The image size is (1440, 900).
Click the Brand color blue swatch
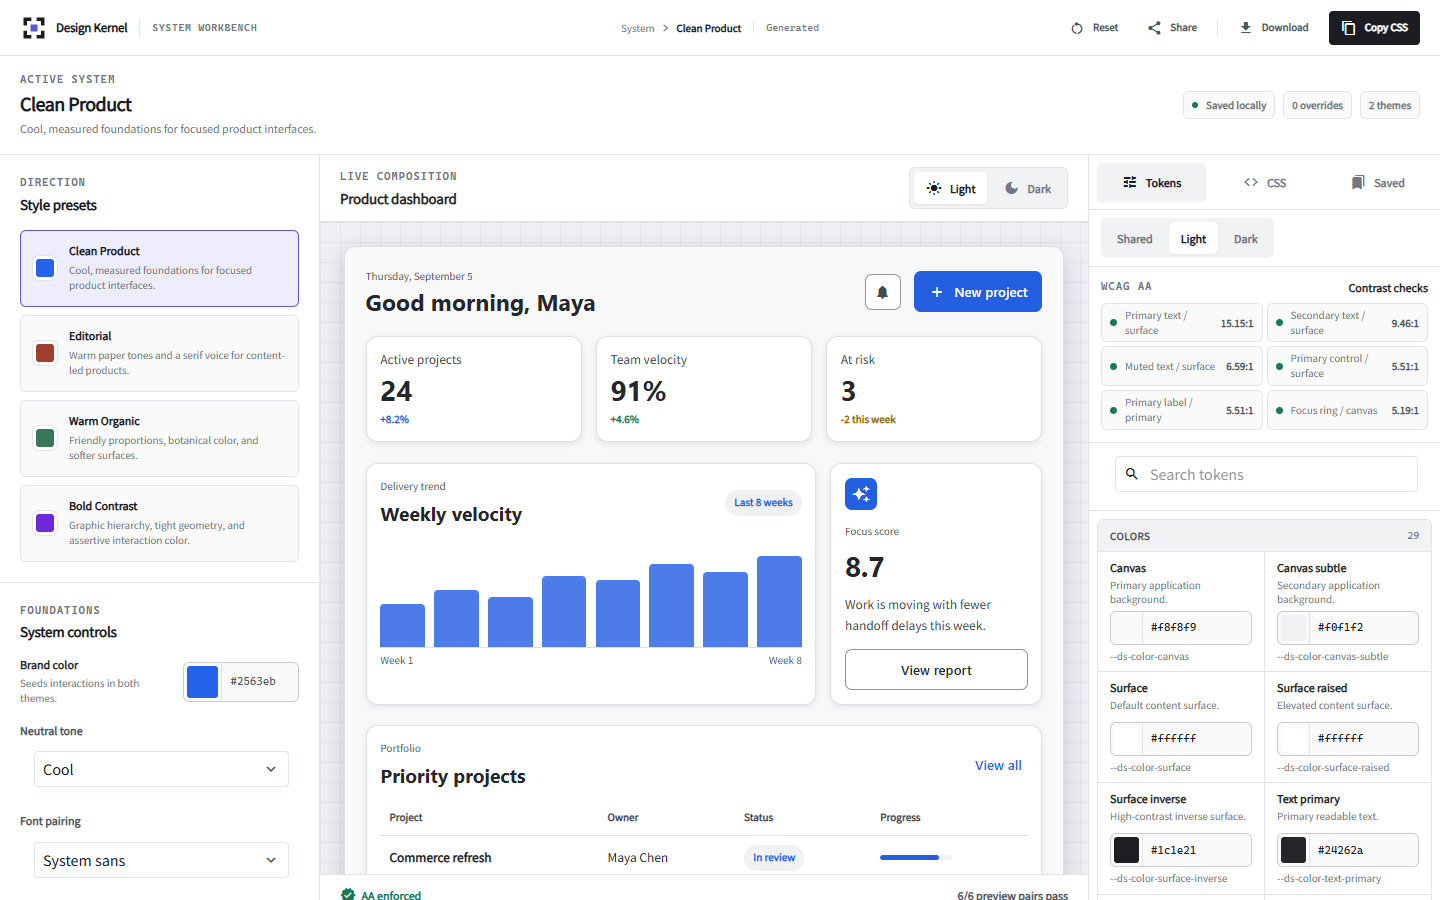pos(203,682)
